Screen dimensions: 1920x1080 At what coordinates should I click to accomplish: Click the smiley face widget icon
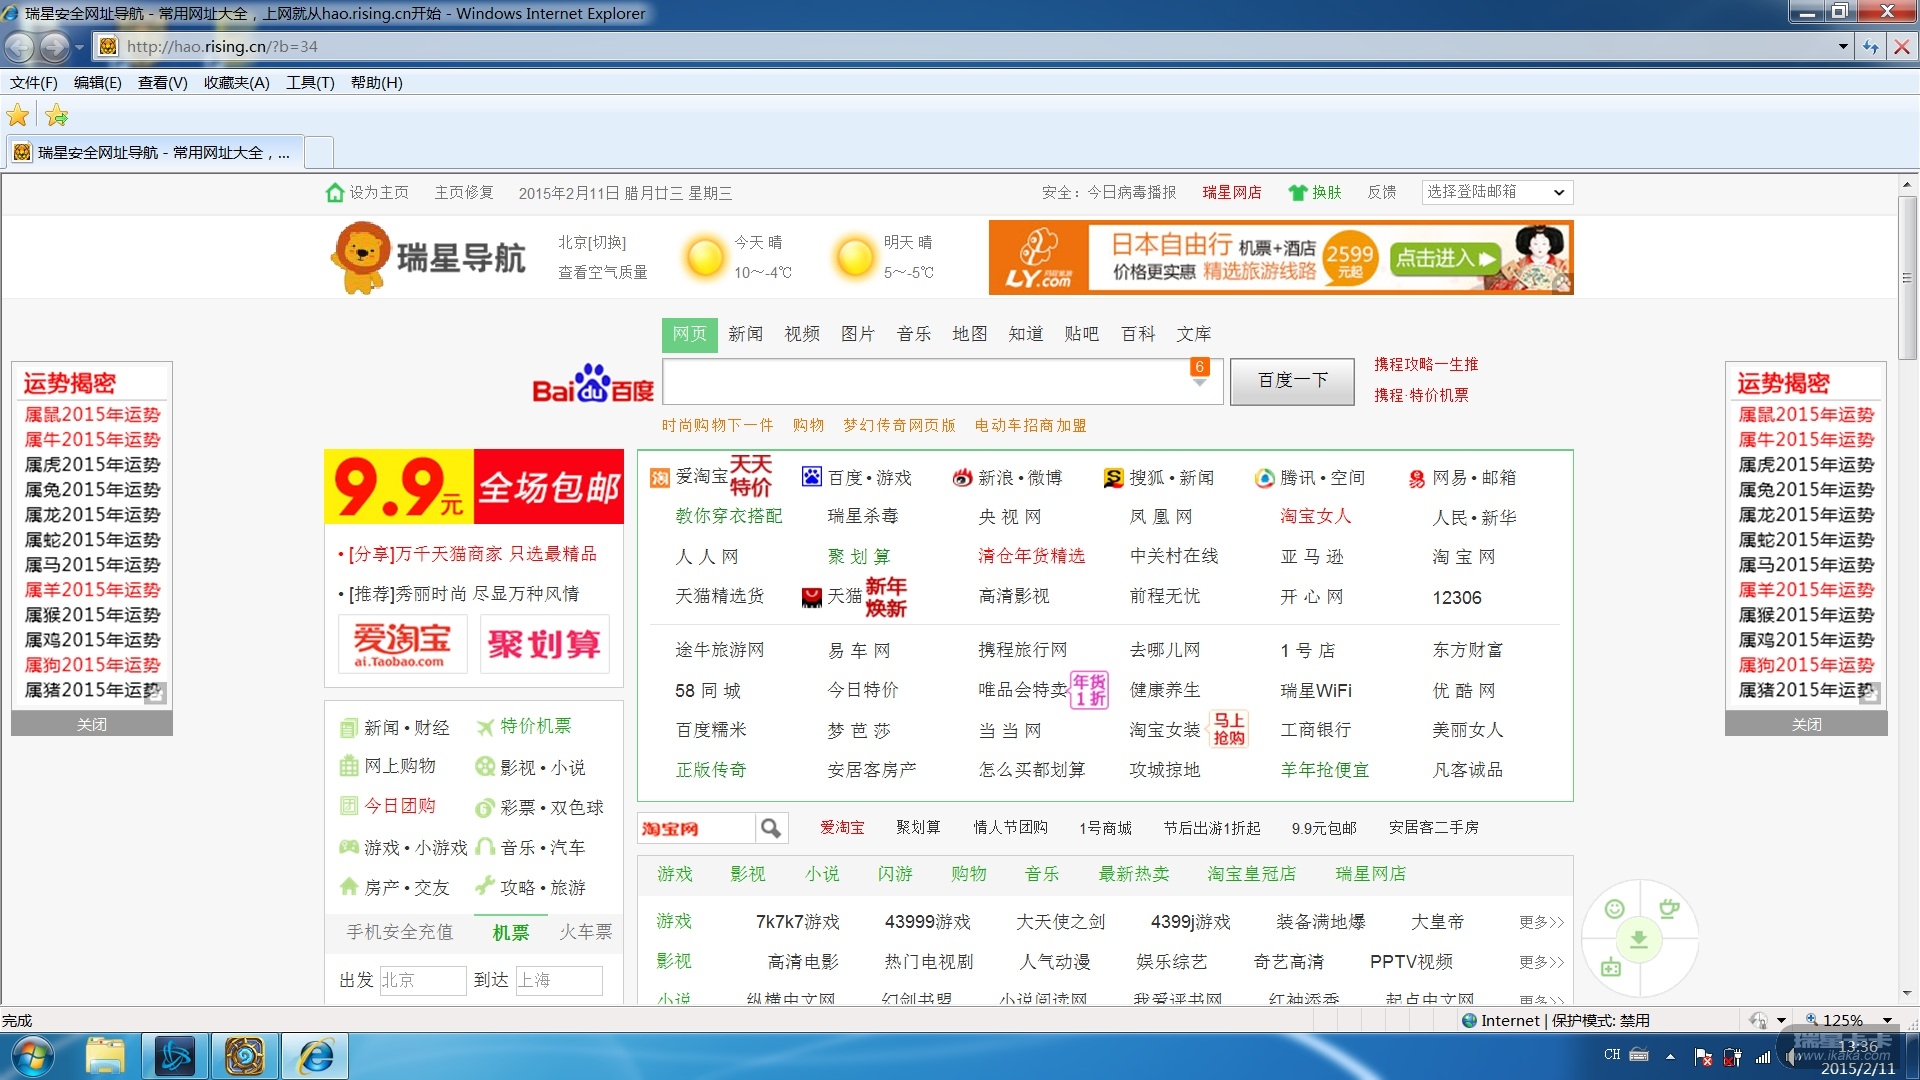[1614, 909]
